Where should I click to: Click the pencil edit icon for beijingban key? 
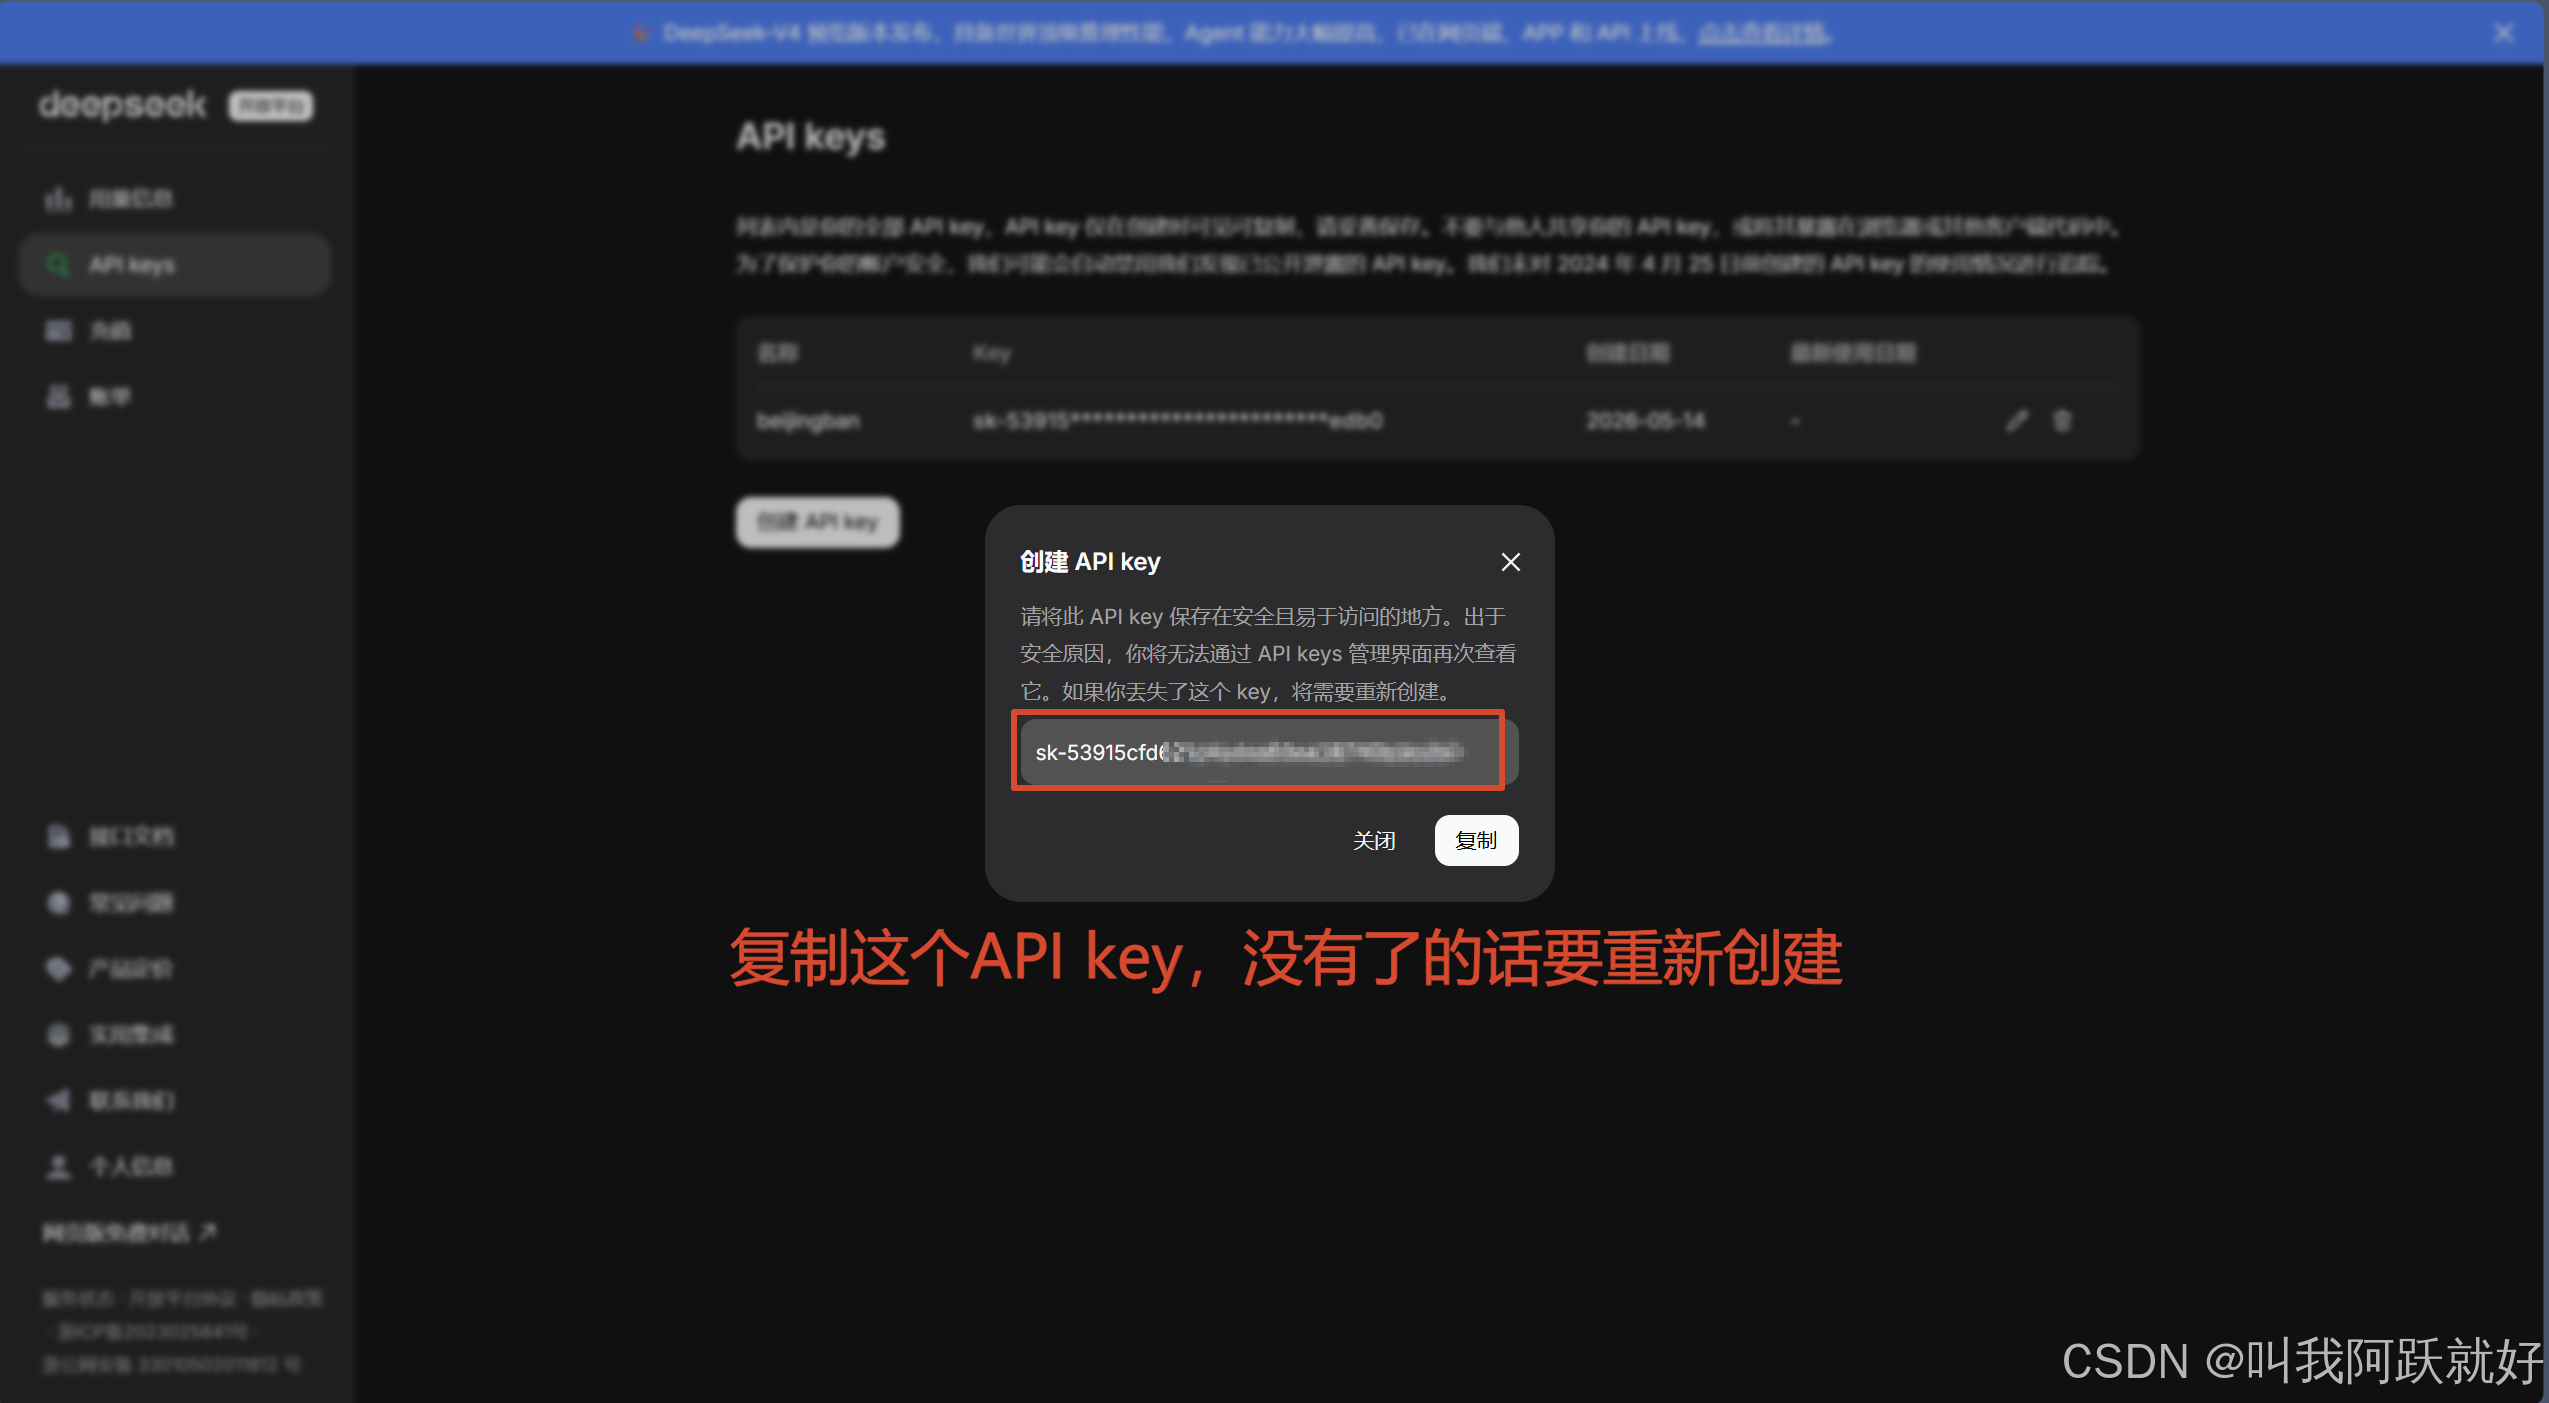point(2017,421)
